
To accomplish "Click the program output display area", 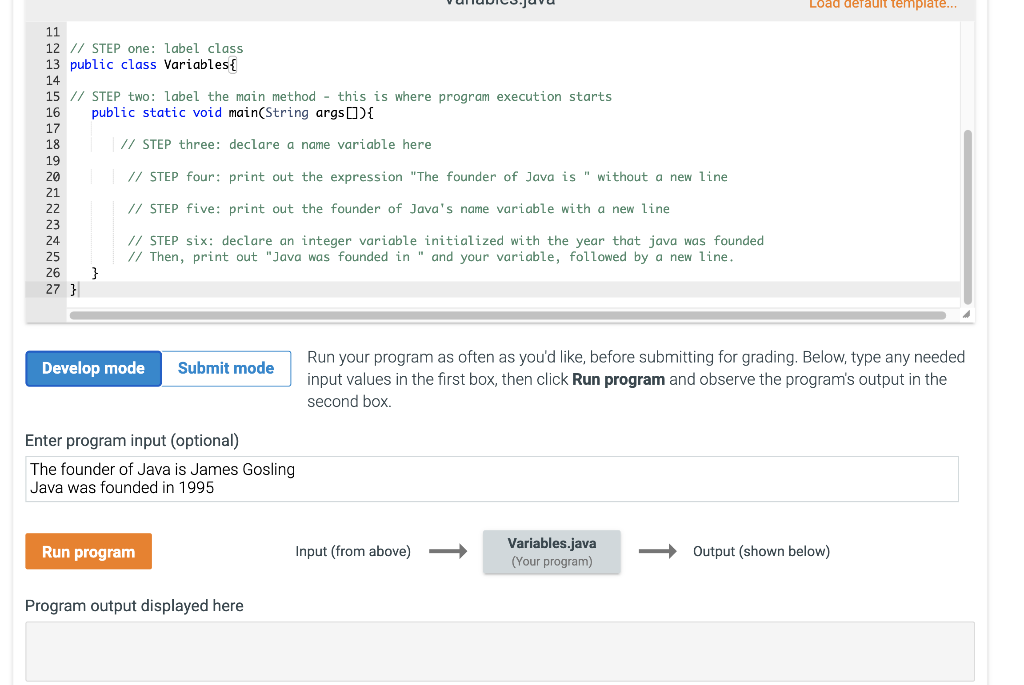I will pos(500,650).
